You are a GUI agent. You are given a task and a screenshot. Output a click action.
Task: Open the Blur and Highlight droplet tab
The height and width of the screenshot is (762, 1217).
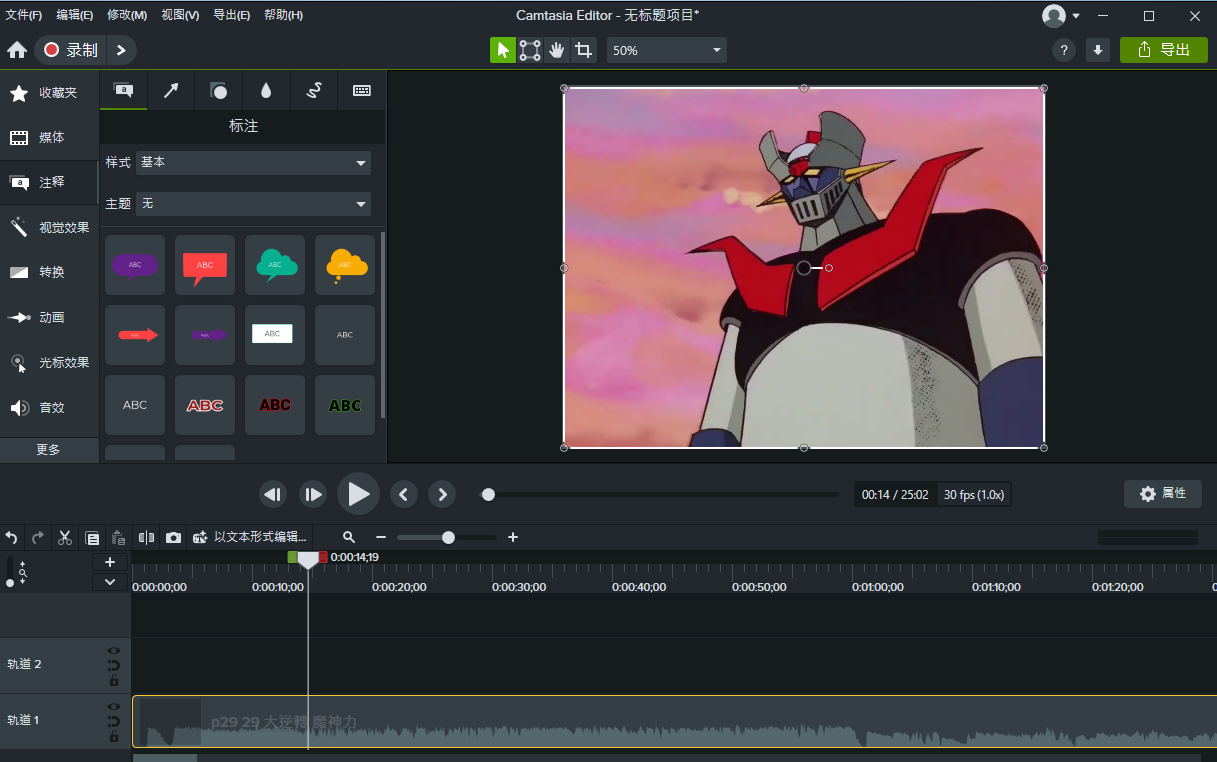[x=266, y=90]
